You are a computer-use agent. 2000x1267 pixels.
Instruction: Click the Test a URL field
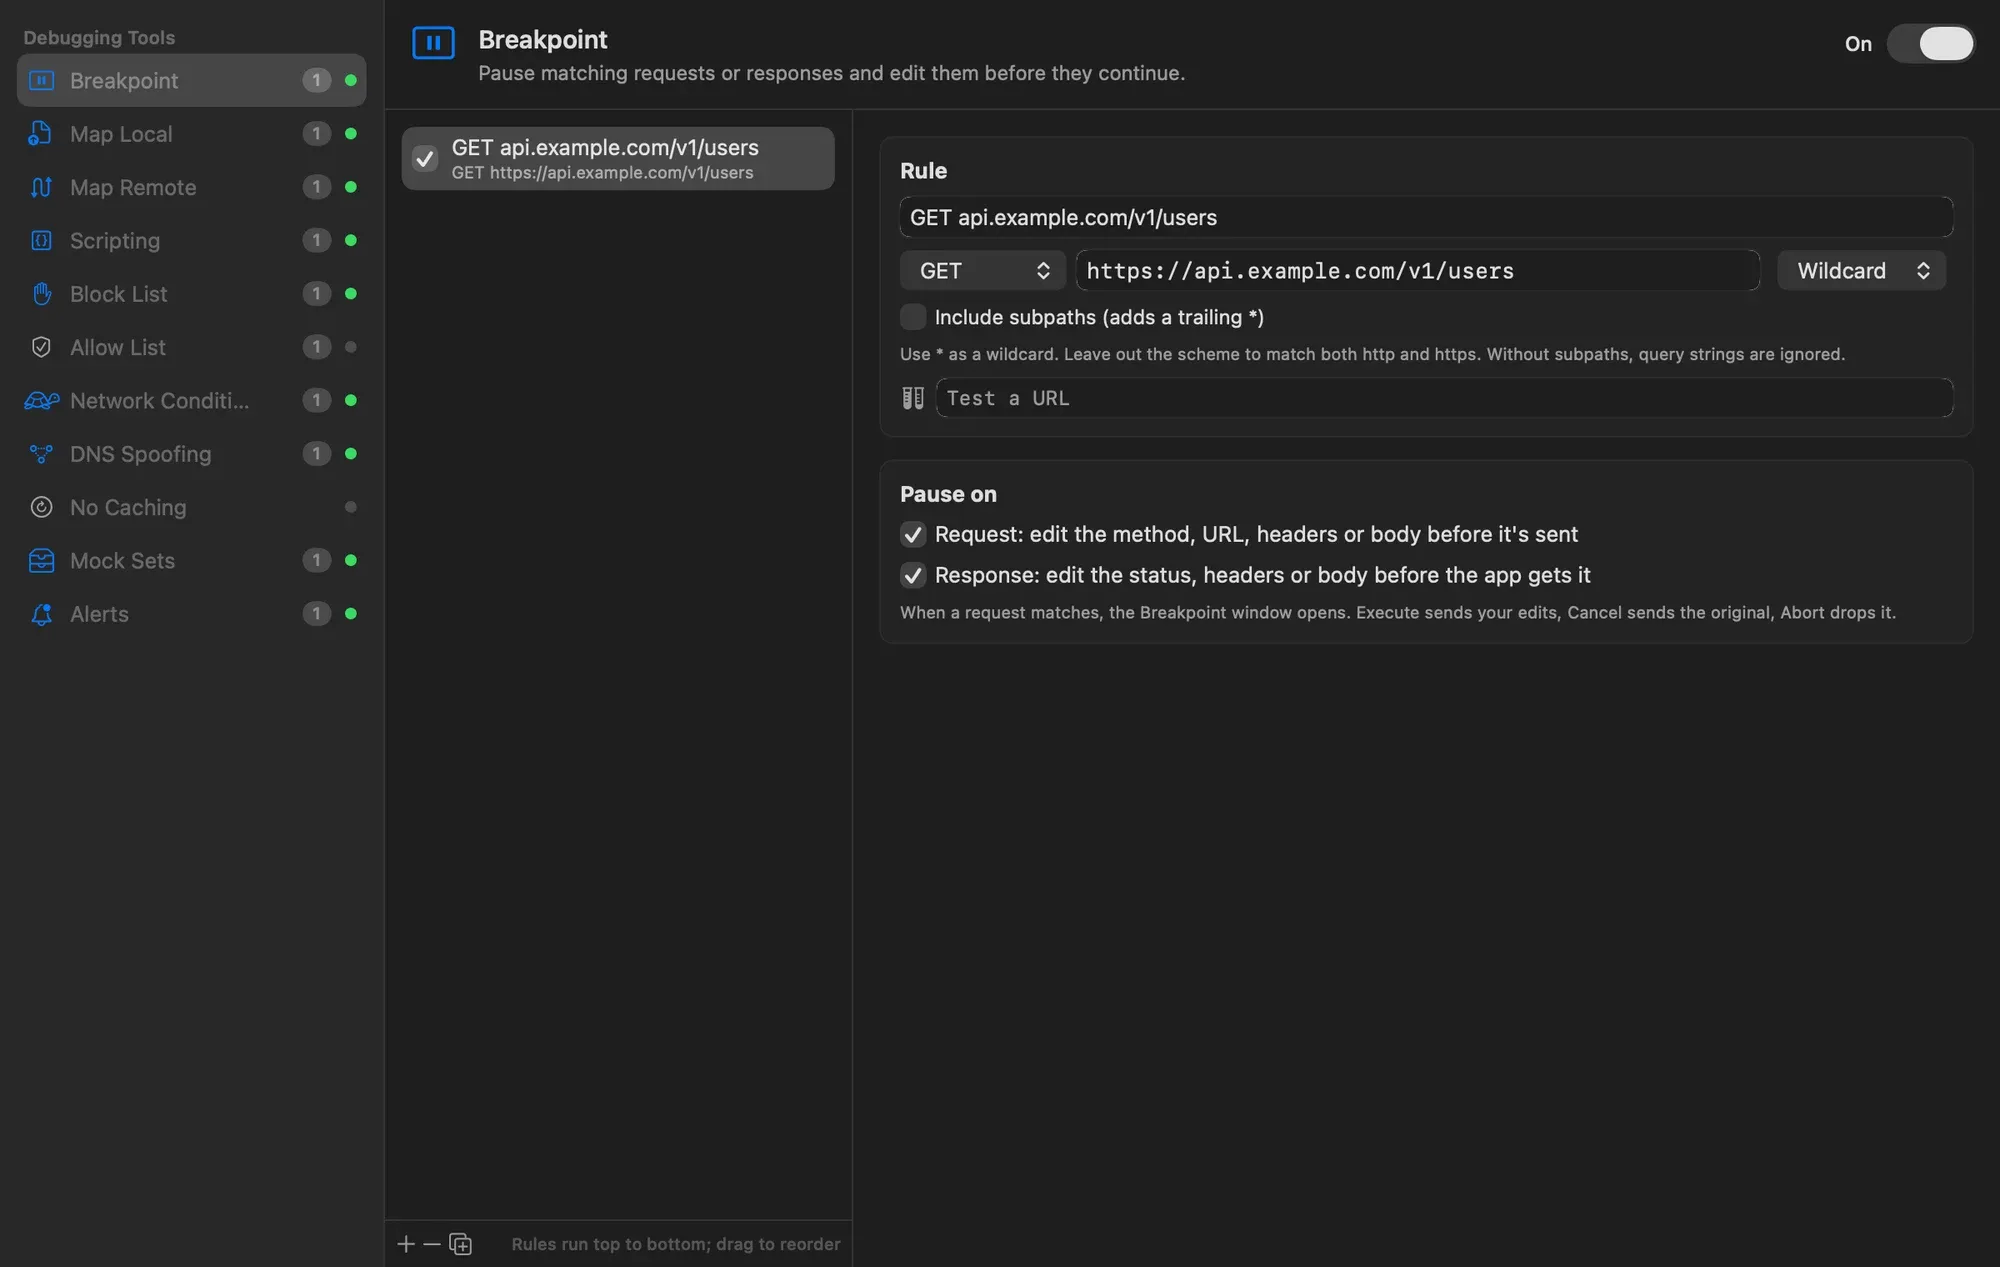pyautogui.click(x=1444, y=398)
